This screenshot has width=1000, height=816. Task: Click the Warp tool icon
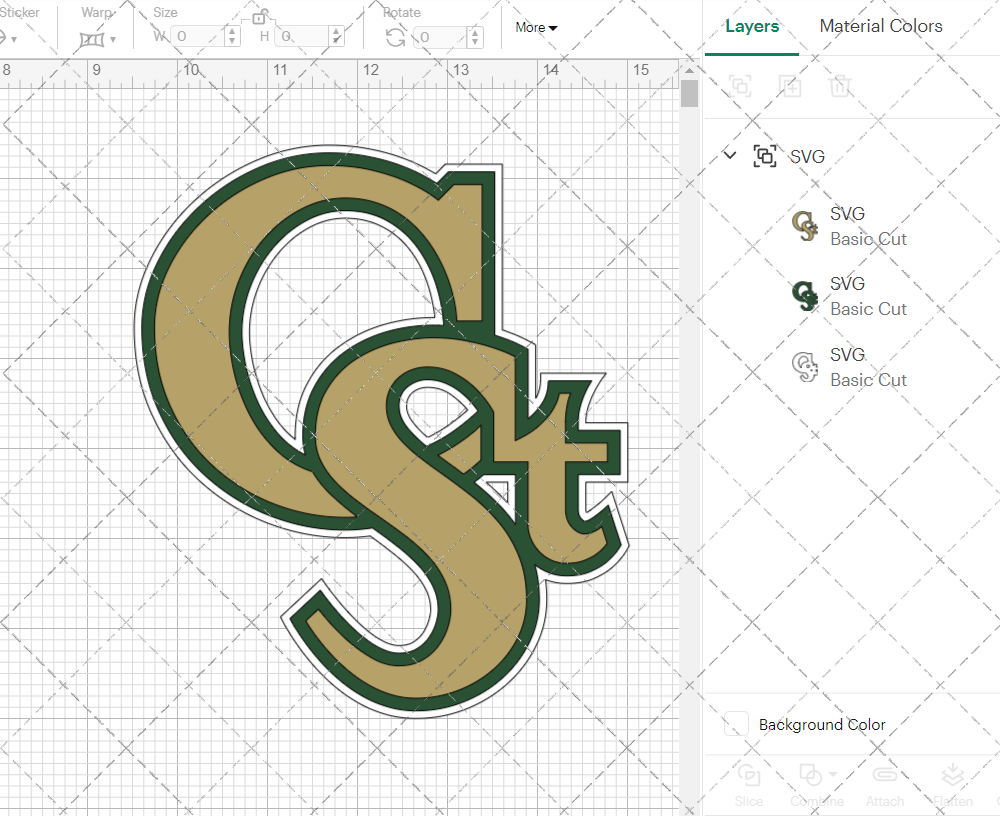tap(91, 40)
